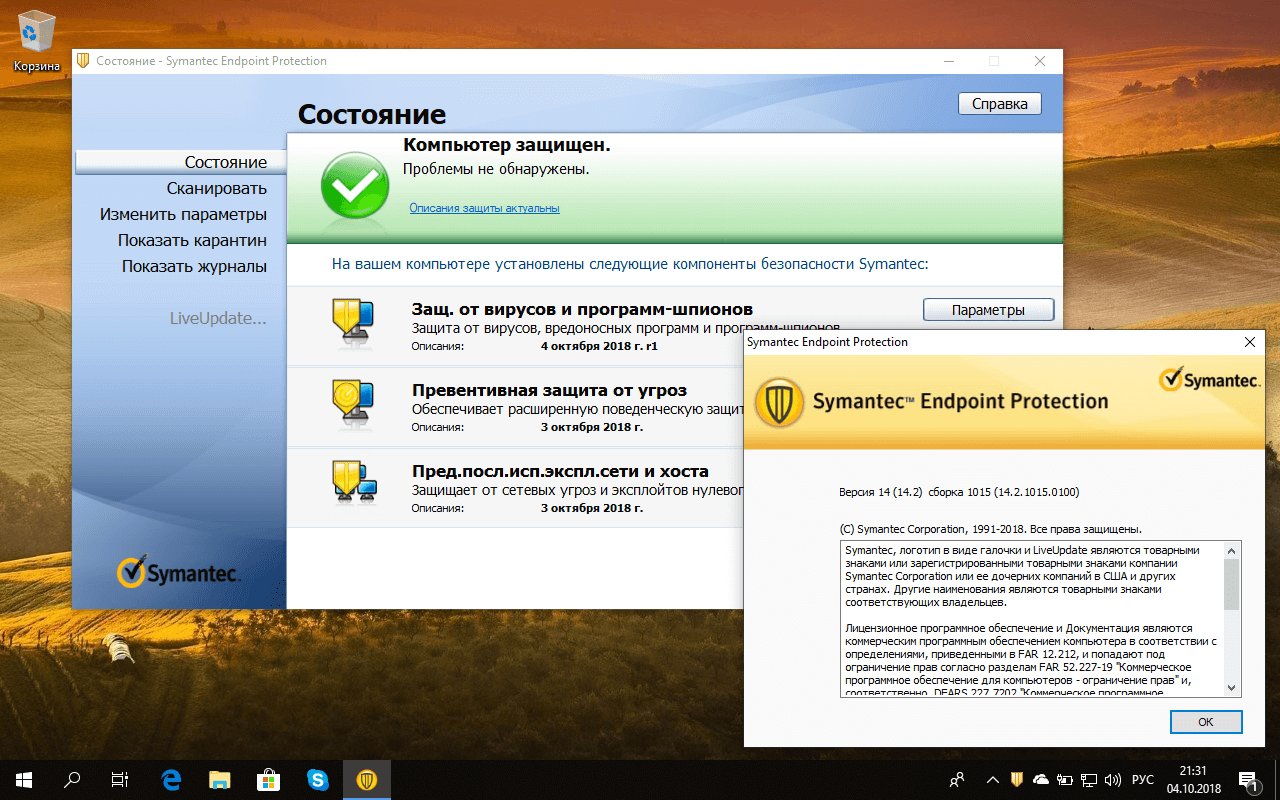
Task: Click the 4 октября 2018 г. r1 definitions date
Action: 598,346
